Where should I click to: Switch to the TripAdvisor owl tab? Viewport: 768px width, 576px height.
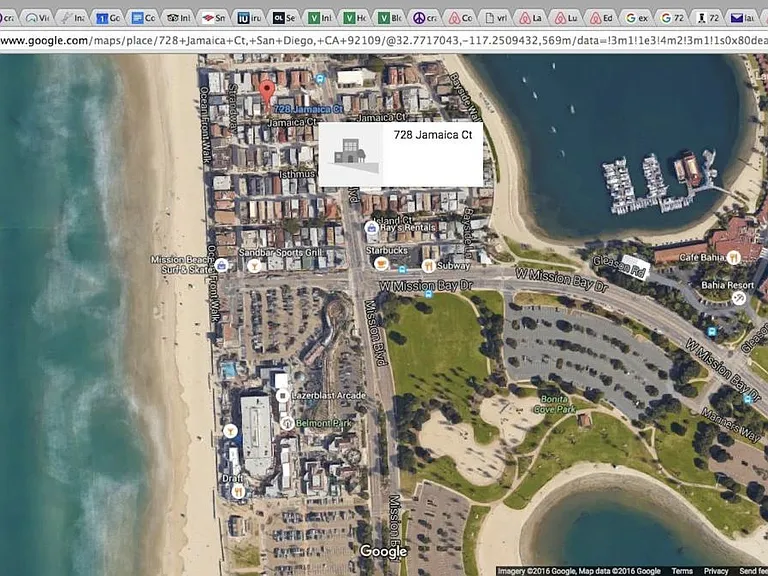pyautogui.click(x=179, y=18)
